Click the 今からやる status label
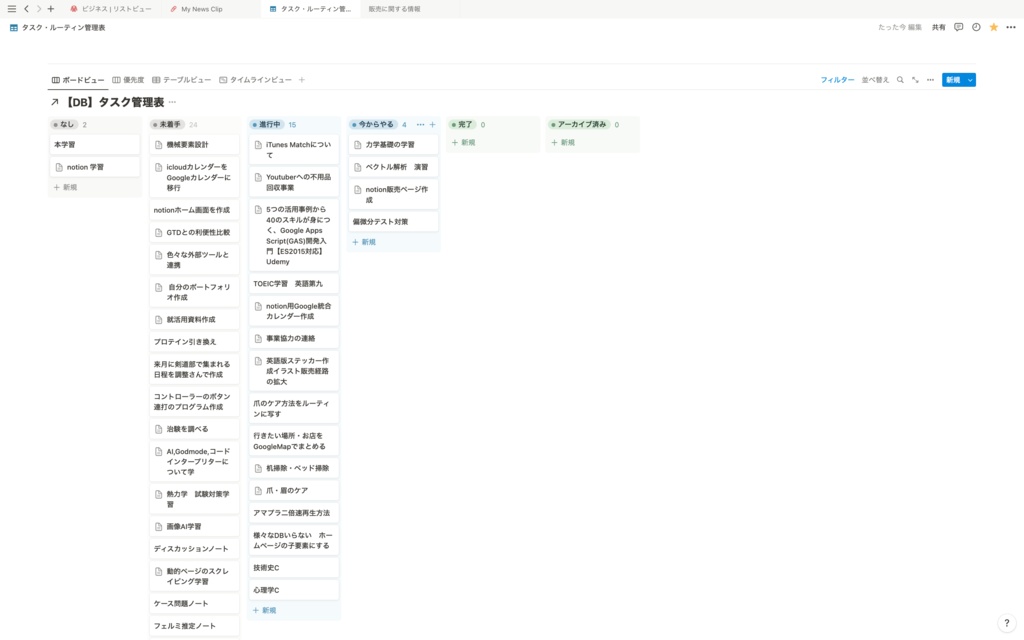 point(373,124)
